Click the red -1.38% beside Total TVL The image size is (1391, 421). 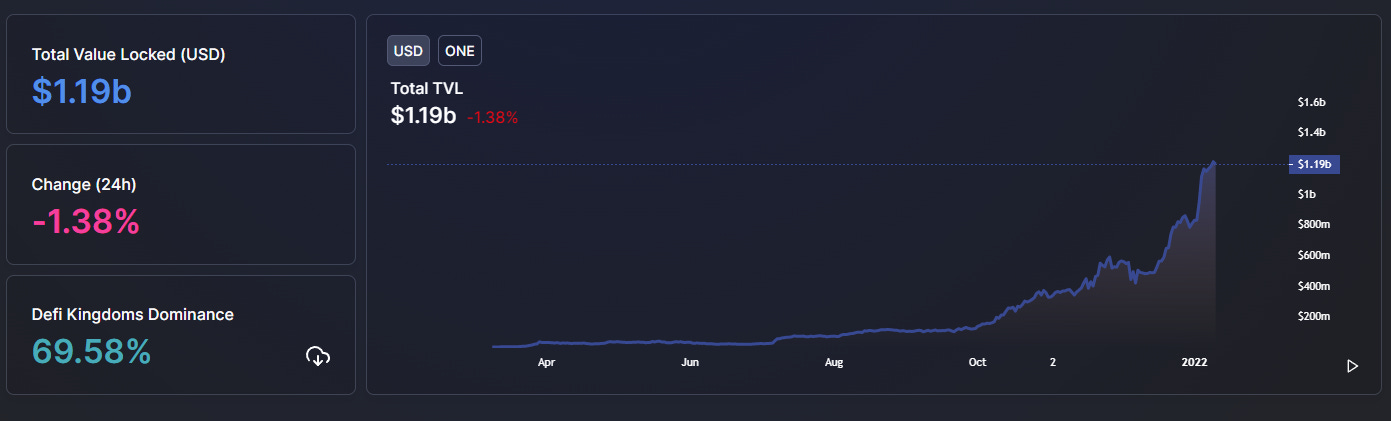pos(492,117)
